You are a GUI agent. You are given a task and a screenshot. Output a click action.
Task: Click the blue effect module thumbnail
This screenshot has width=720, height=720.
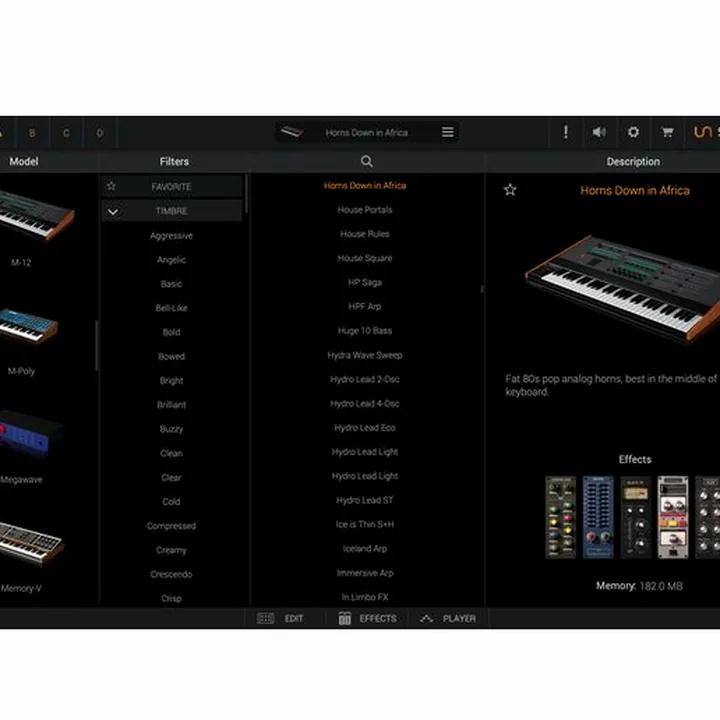(x=598, y=517)
